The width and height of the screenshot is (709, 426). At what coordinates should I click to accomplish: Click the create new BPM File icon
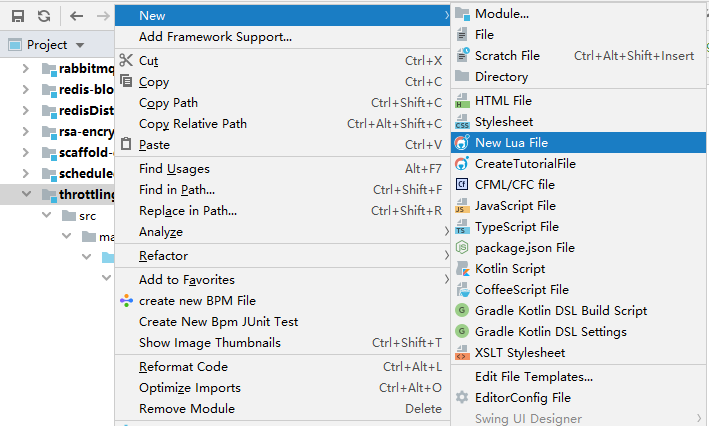(x=126, y=300)
